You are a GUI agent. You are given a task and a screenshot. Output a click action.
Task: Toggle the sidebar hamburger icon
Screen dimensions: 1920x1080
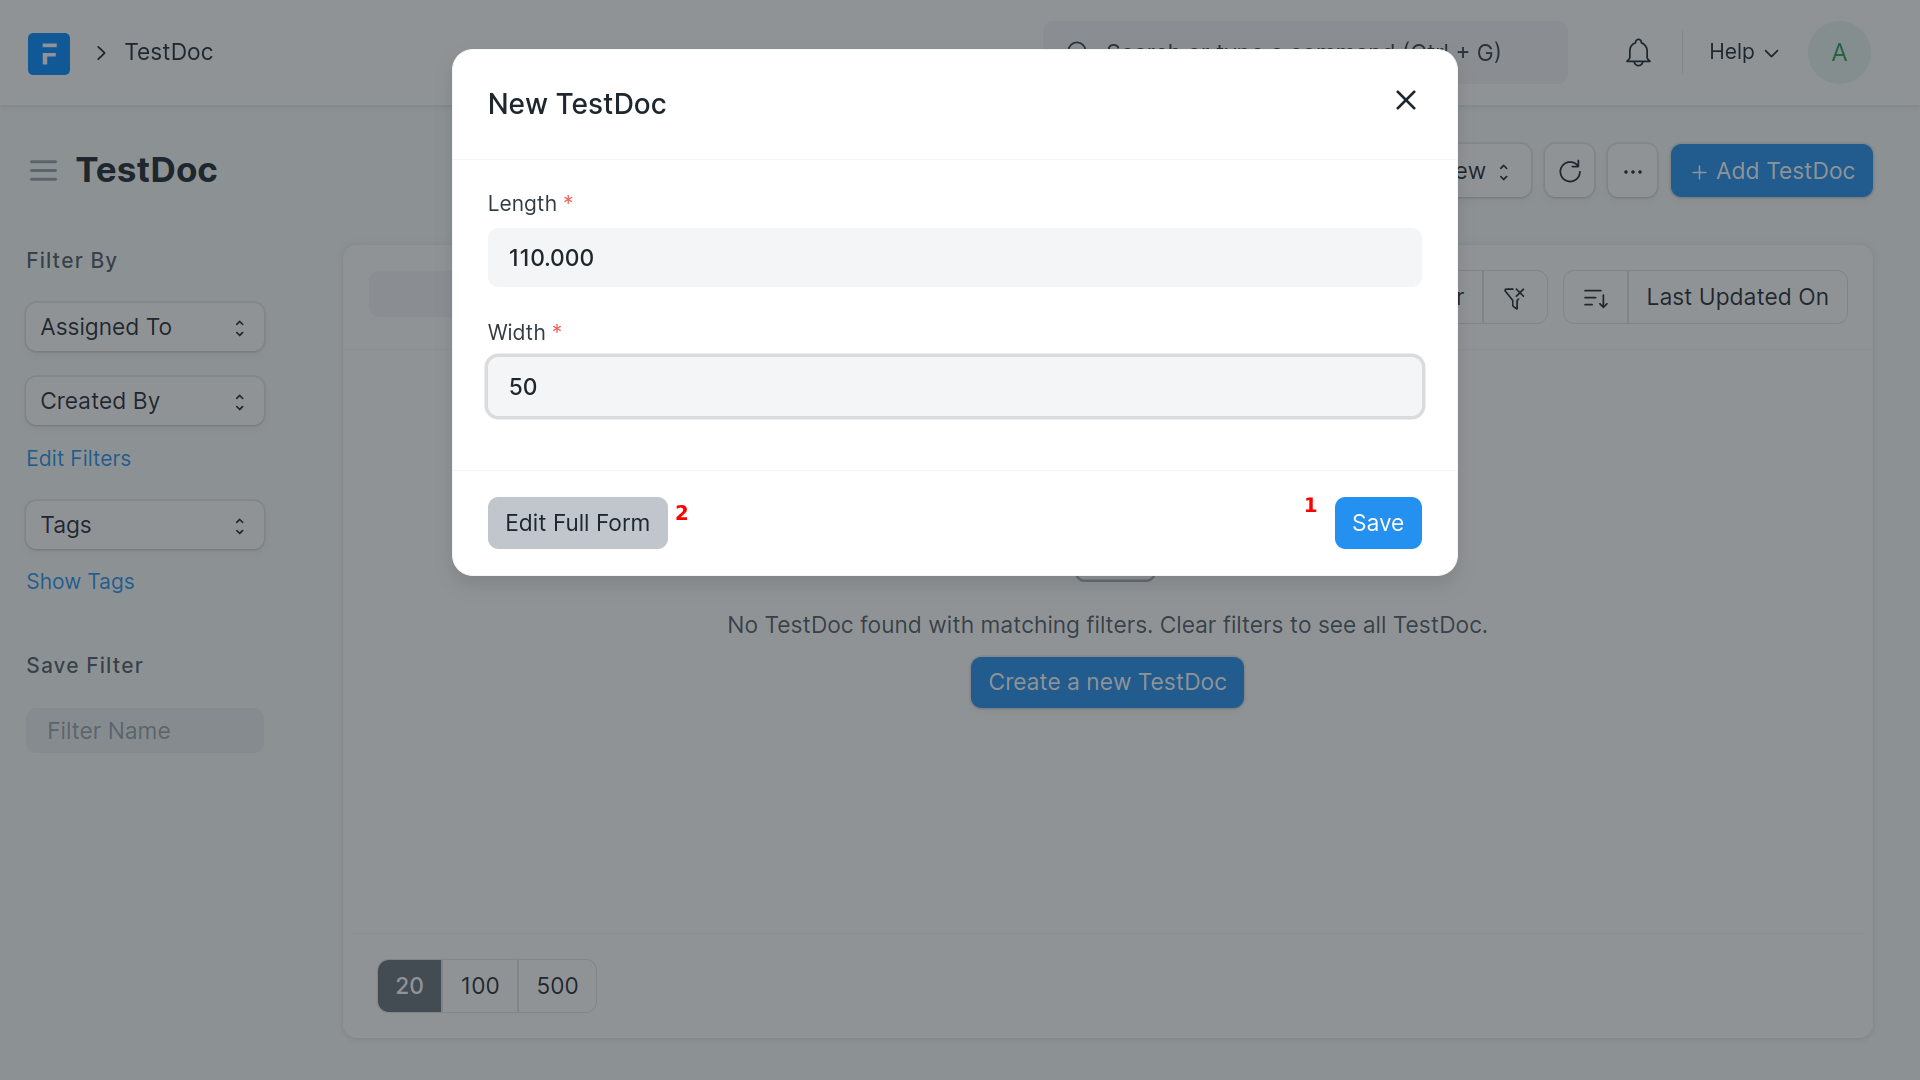[x=43, y=171]
